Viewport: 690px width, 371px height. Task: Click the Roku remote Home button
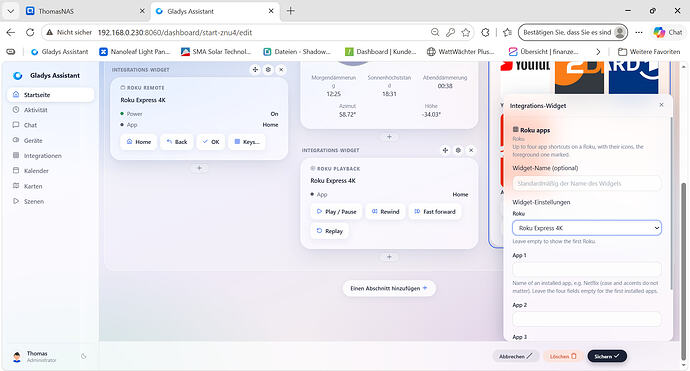(x=139, y=142)
